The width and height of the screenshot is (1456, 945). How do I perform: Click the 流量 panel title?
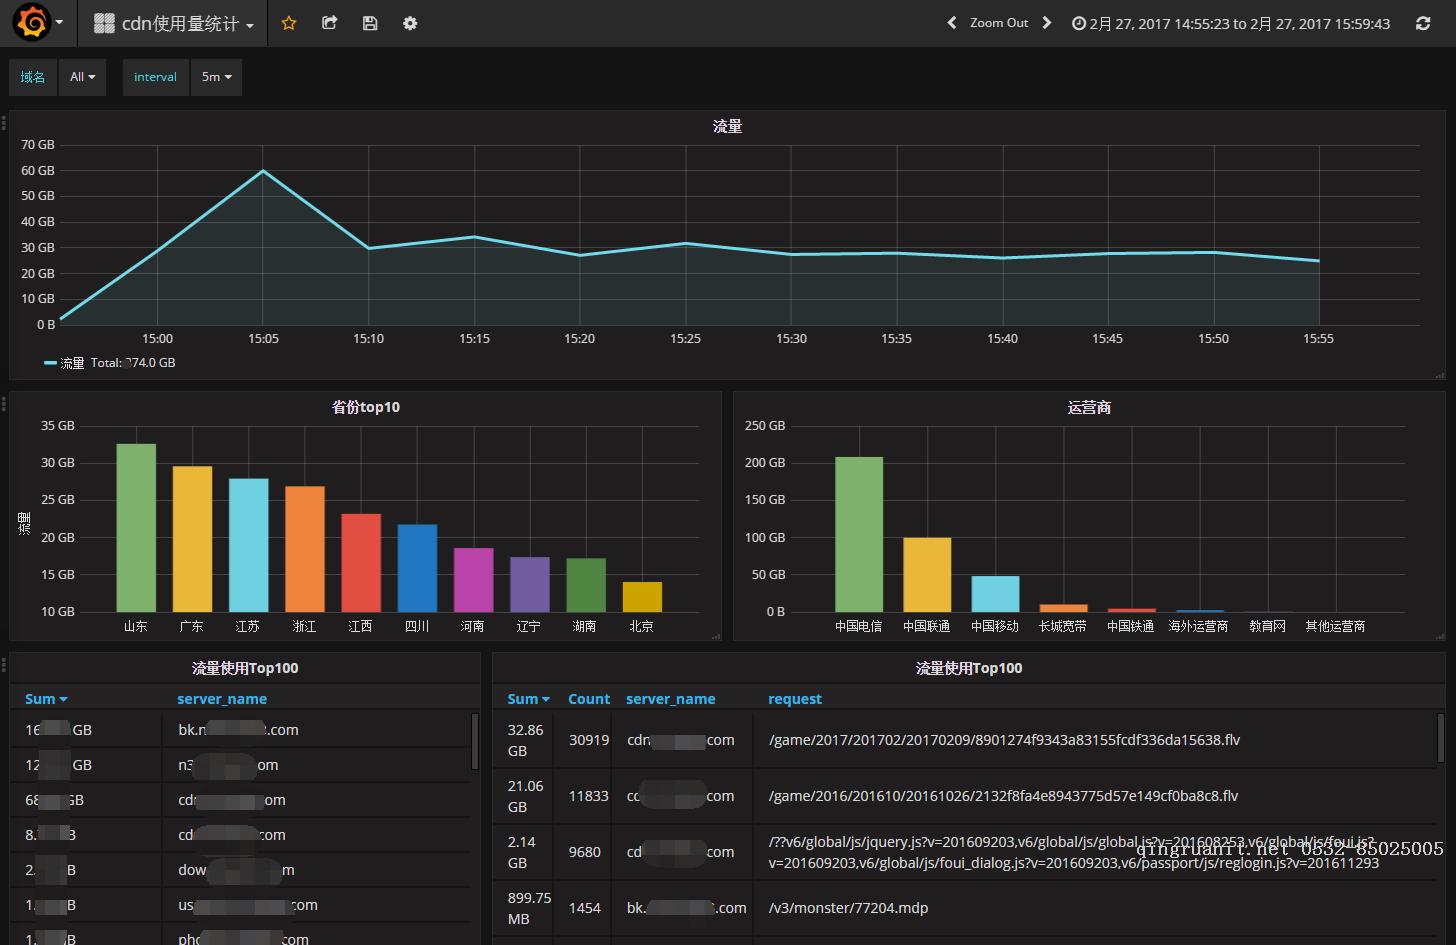click(727, 126)
